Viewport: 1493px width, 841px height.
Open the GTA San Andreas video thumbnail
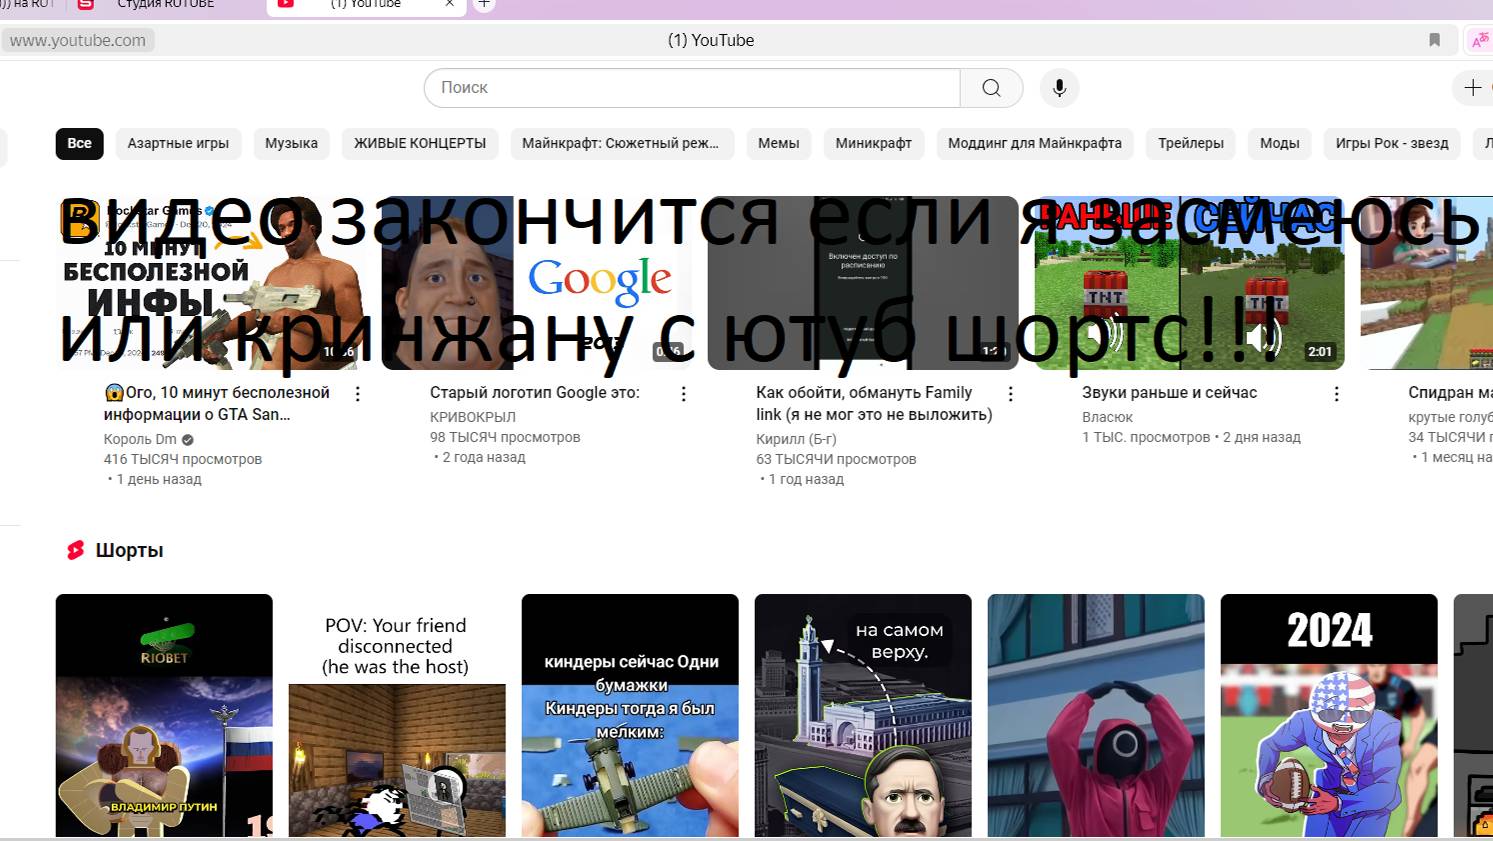click(x=211, y=283)
